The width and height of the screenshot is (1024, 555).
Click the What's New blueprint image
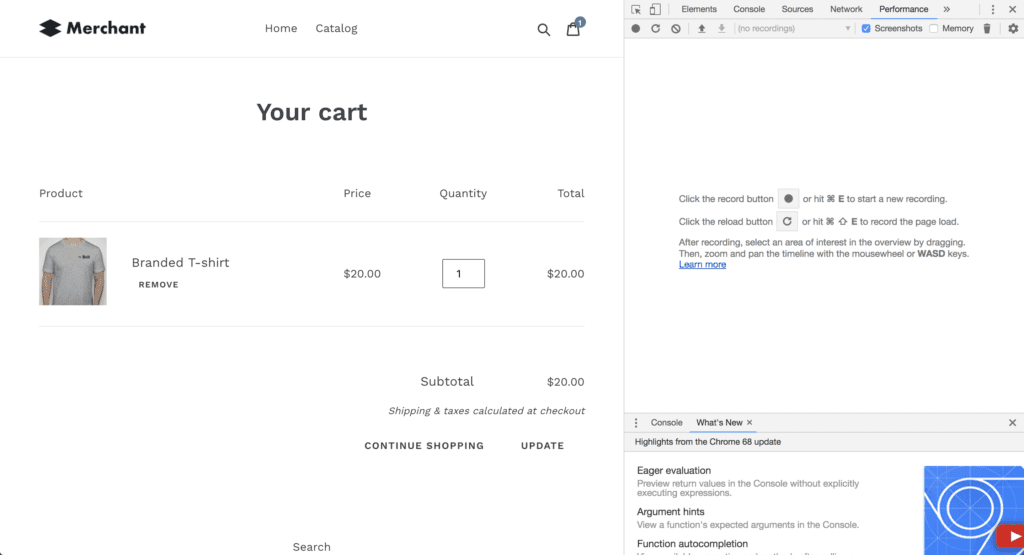(973, 510)
